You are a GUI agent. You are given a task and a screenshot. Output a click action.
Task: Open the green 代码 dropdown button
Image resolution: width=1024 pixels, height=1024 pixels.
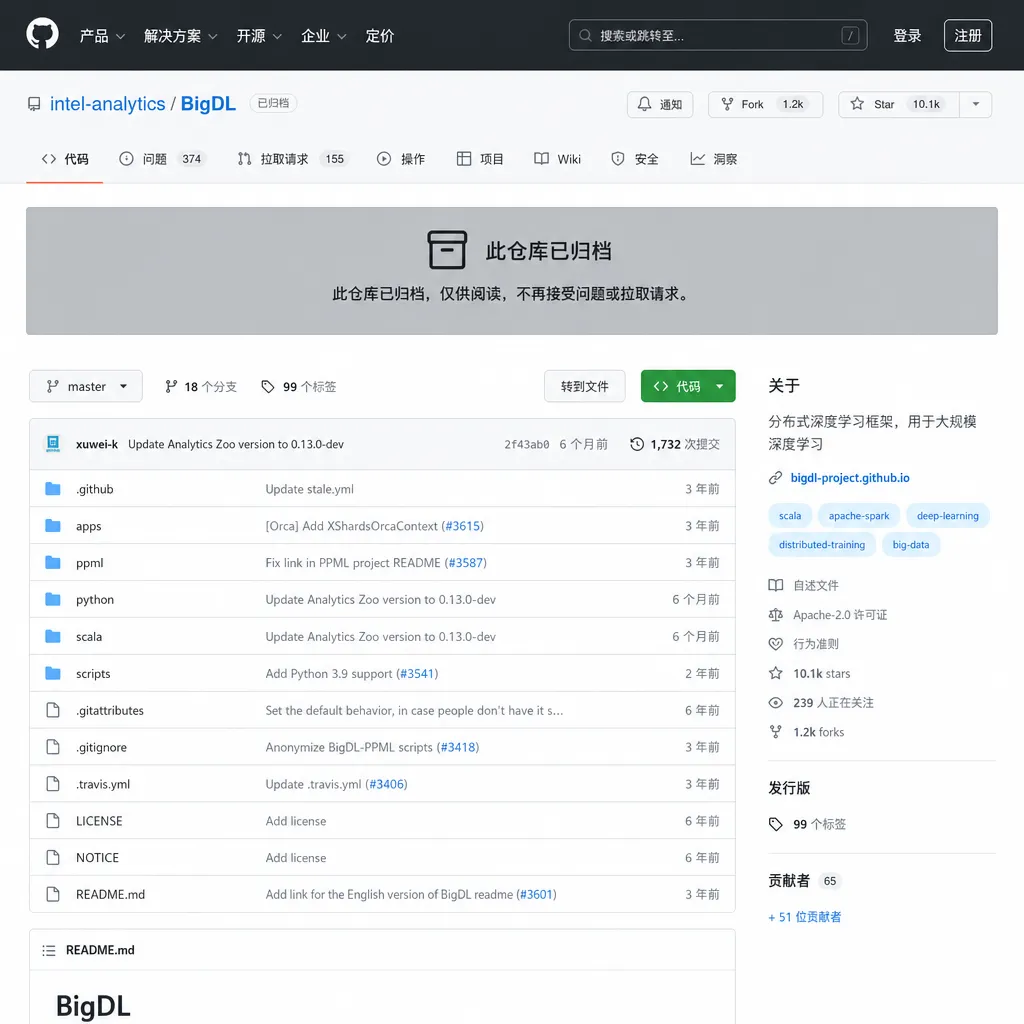tap(688, 387)
